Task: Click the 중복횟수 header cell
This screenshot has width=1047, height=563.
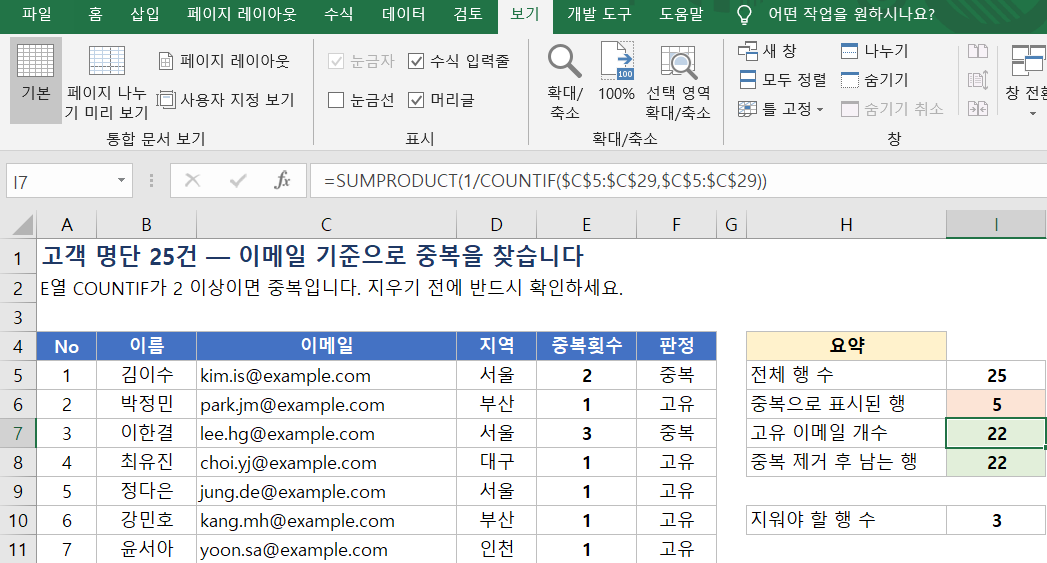Action: [x=586, y=346]
